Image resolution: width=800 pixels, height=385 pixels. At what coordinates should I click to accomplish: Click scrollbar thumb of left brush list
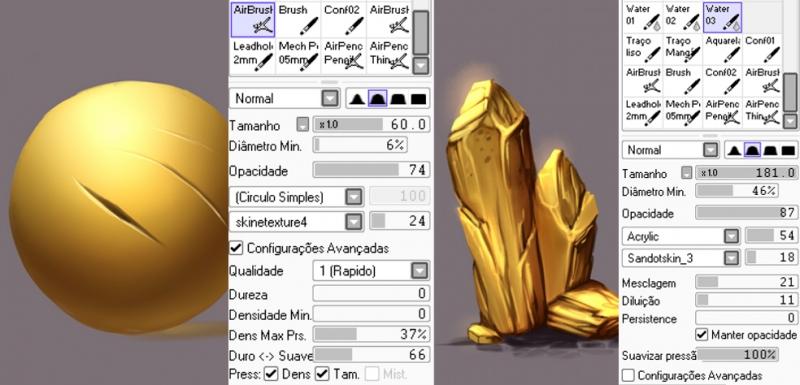[x=420, y=33]
